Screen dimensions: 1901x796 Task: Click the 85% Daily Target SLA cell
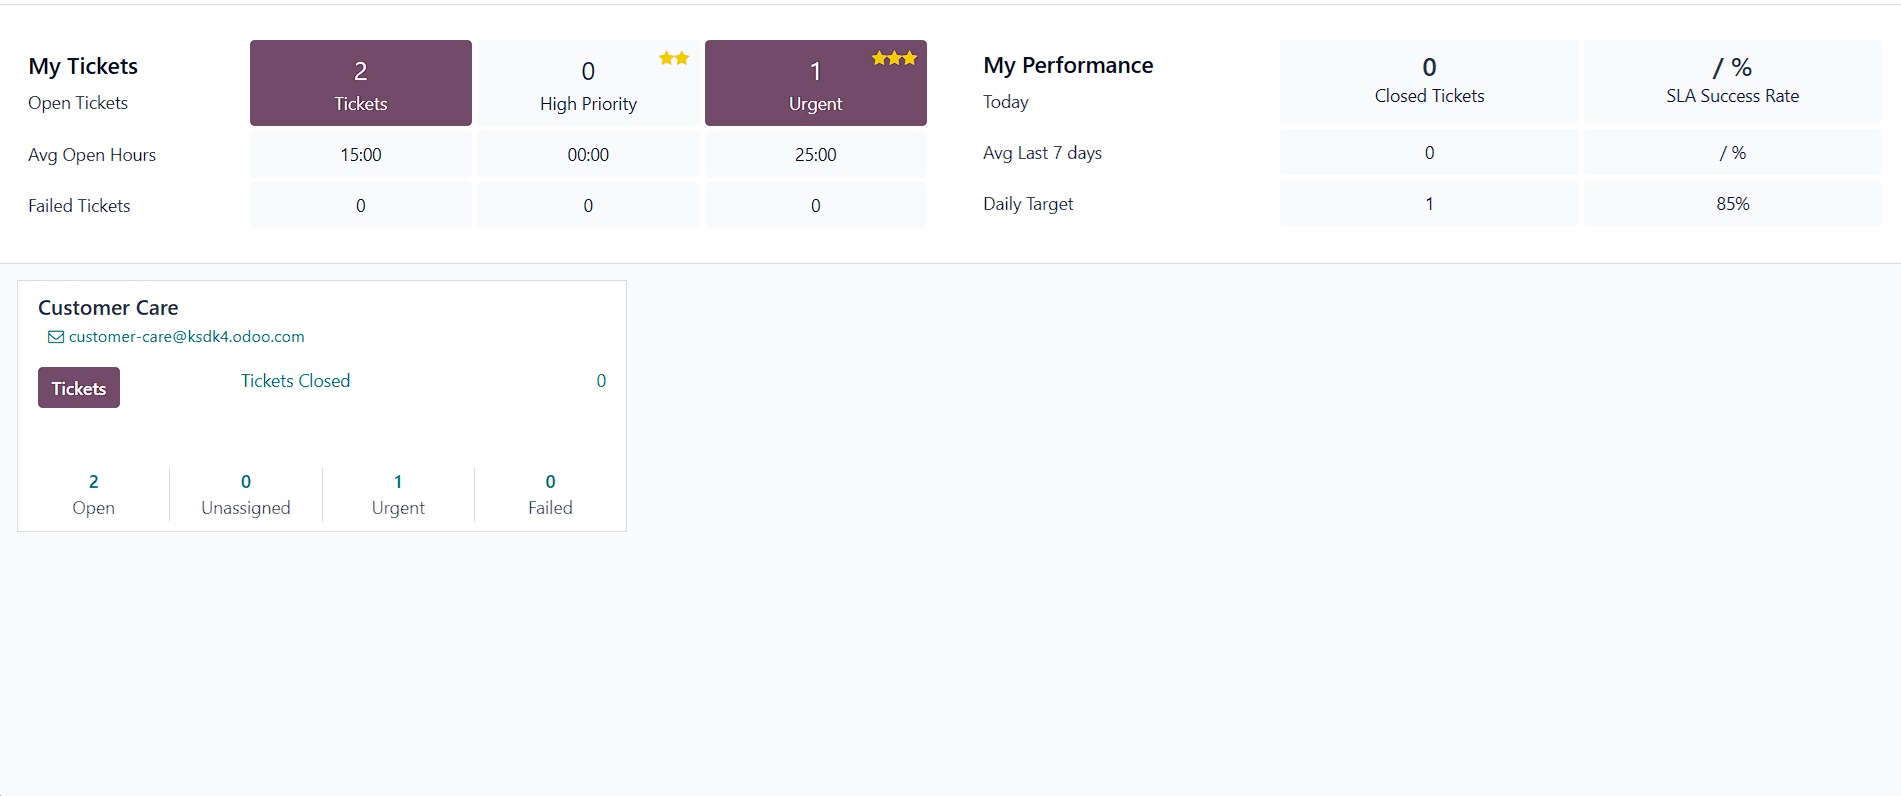pos(1732,204)
